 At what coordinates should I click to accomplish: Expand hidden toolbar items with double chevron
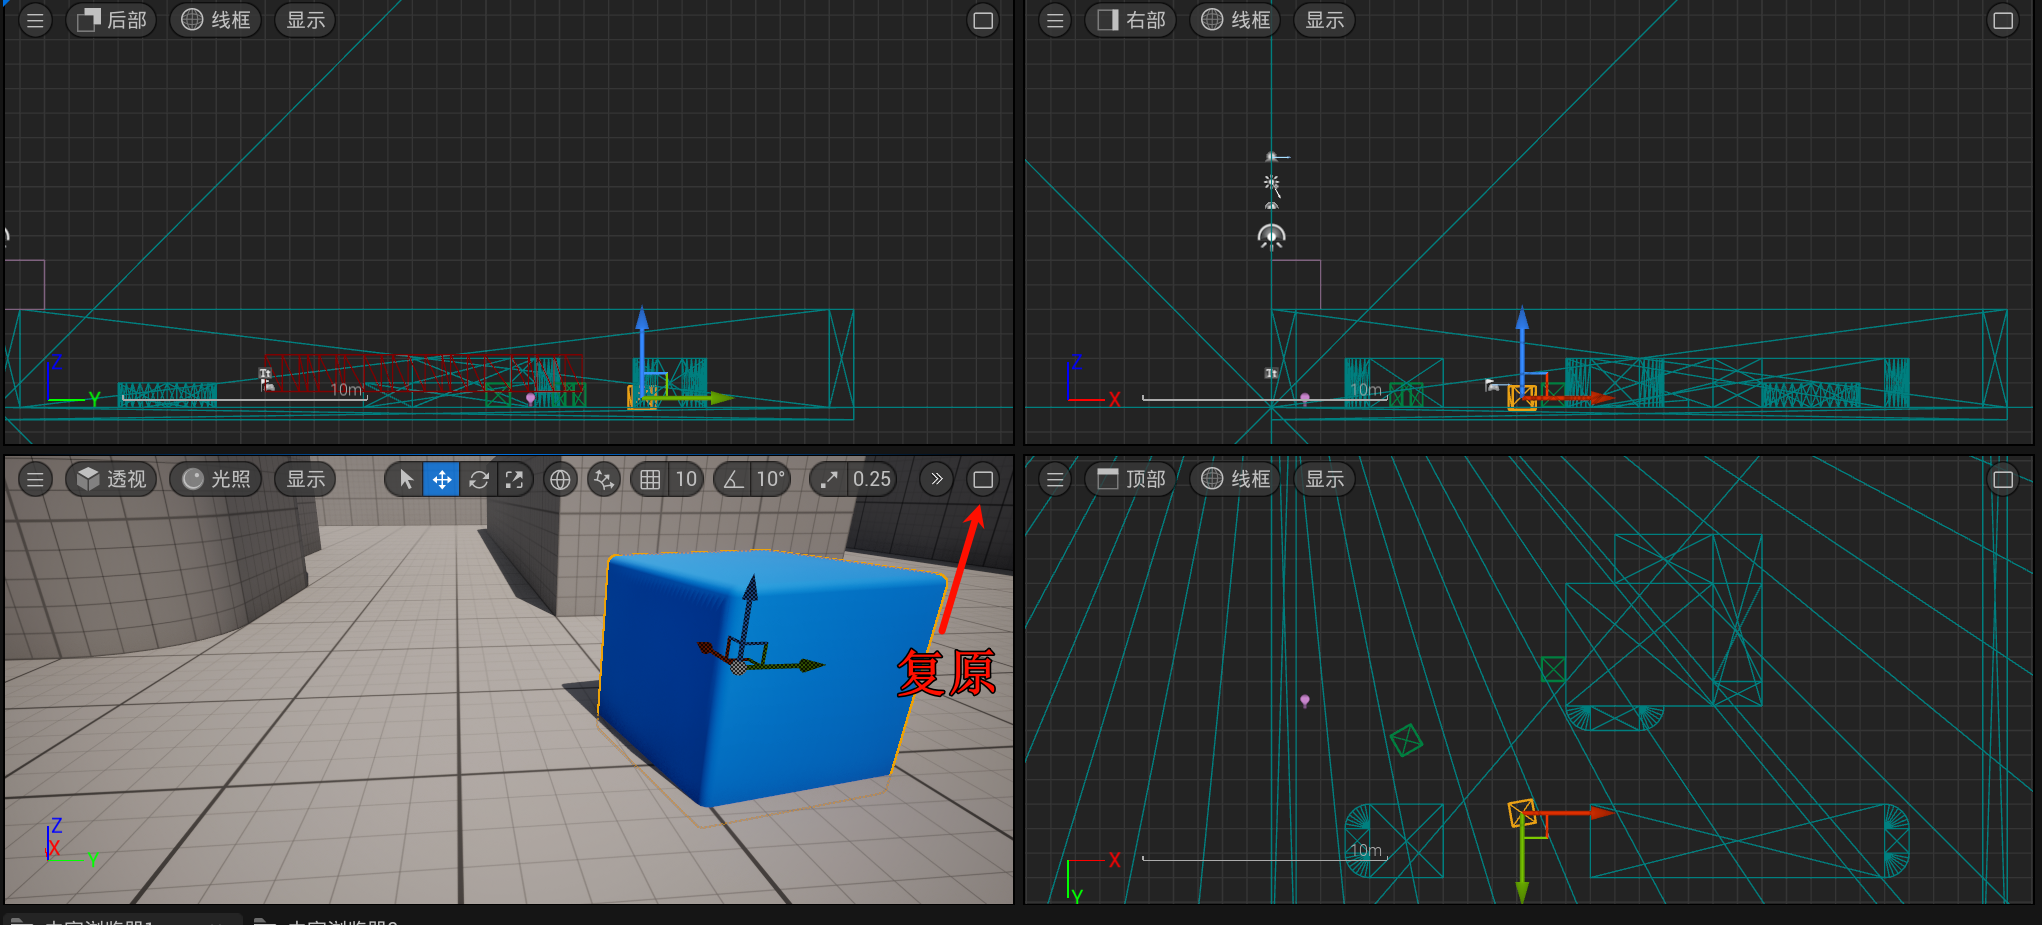pos(936,480)
